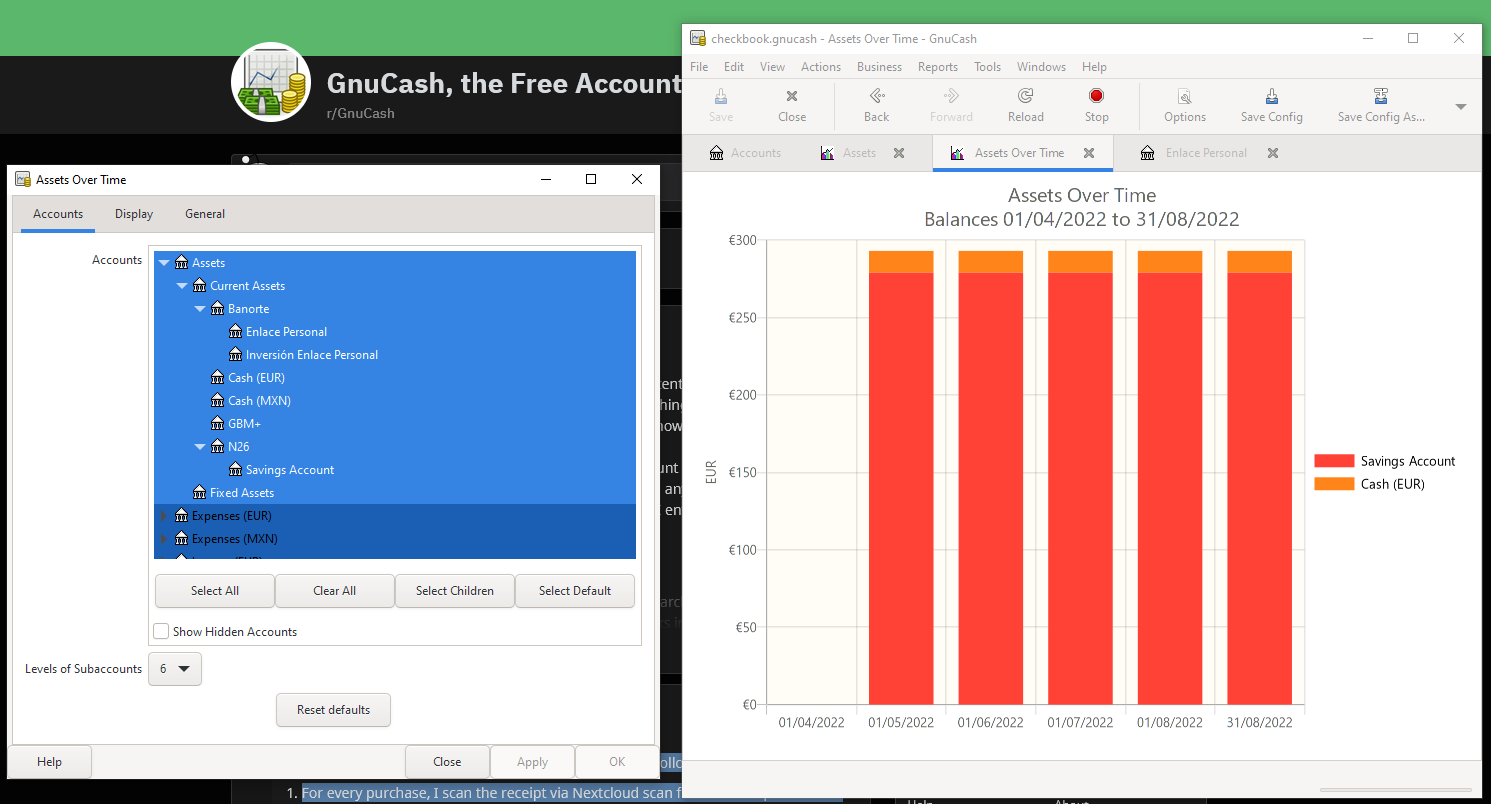Viewport: 1491px width, 804px height.
Task: Open report Options from the toolbar
Action: click(1184, 97)
